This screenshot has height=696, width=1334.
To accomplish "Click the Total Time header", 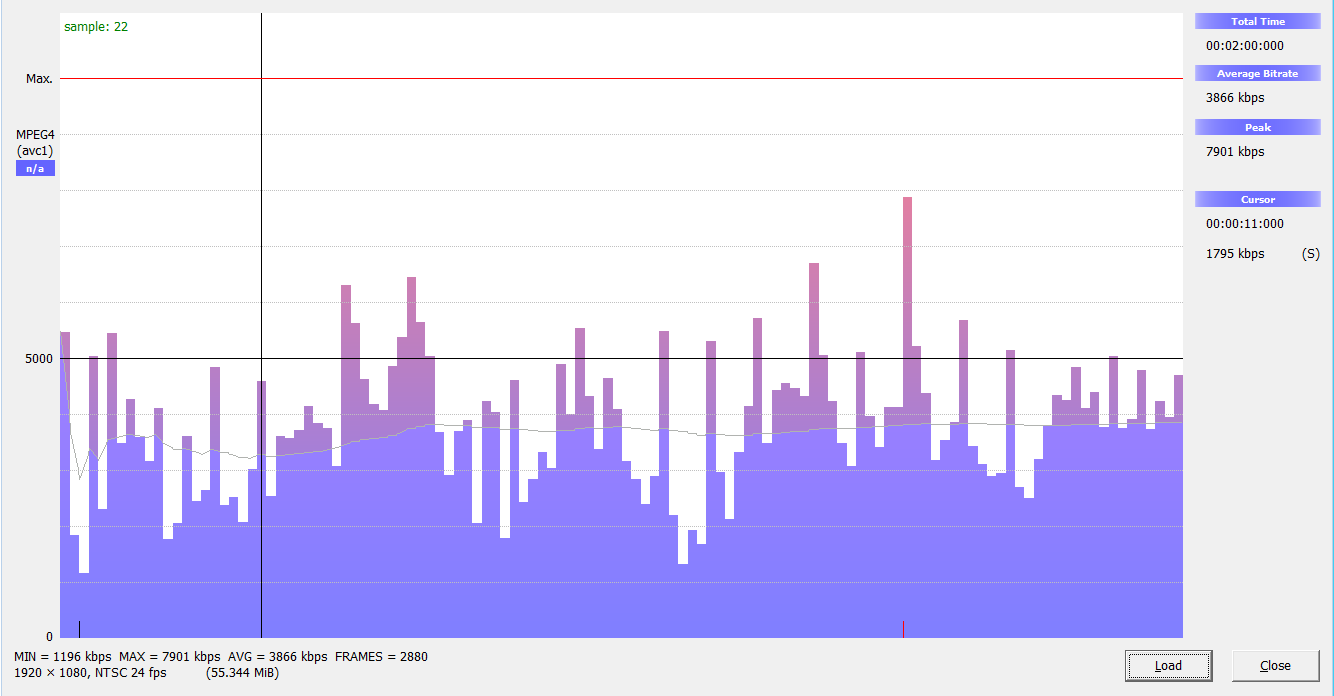I will click(x=1258, y=21).
